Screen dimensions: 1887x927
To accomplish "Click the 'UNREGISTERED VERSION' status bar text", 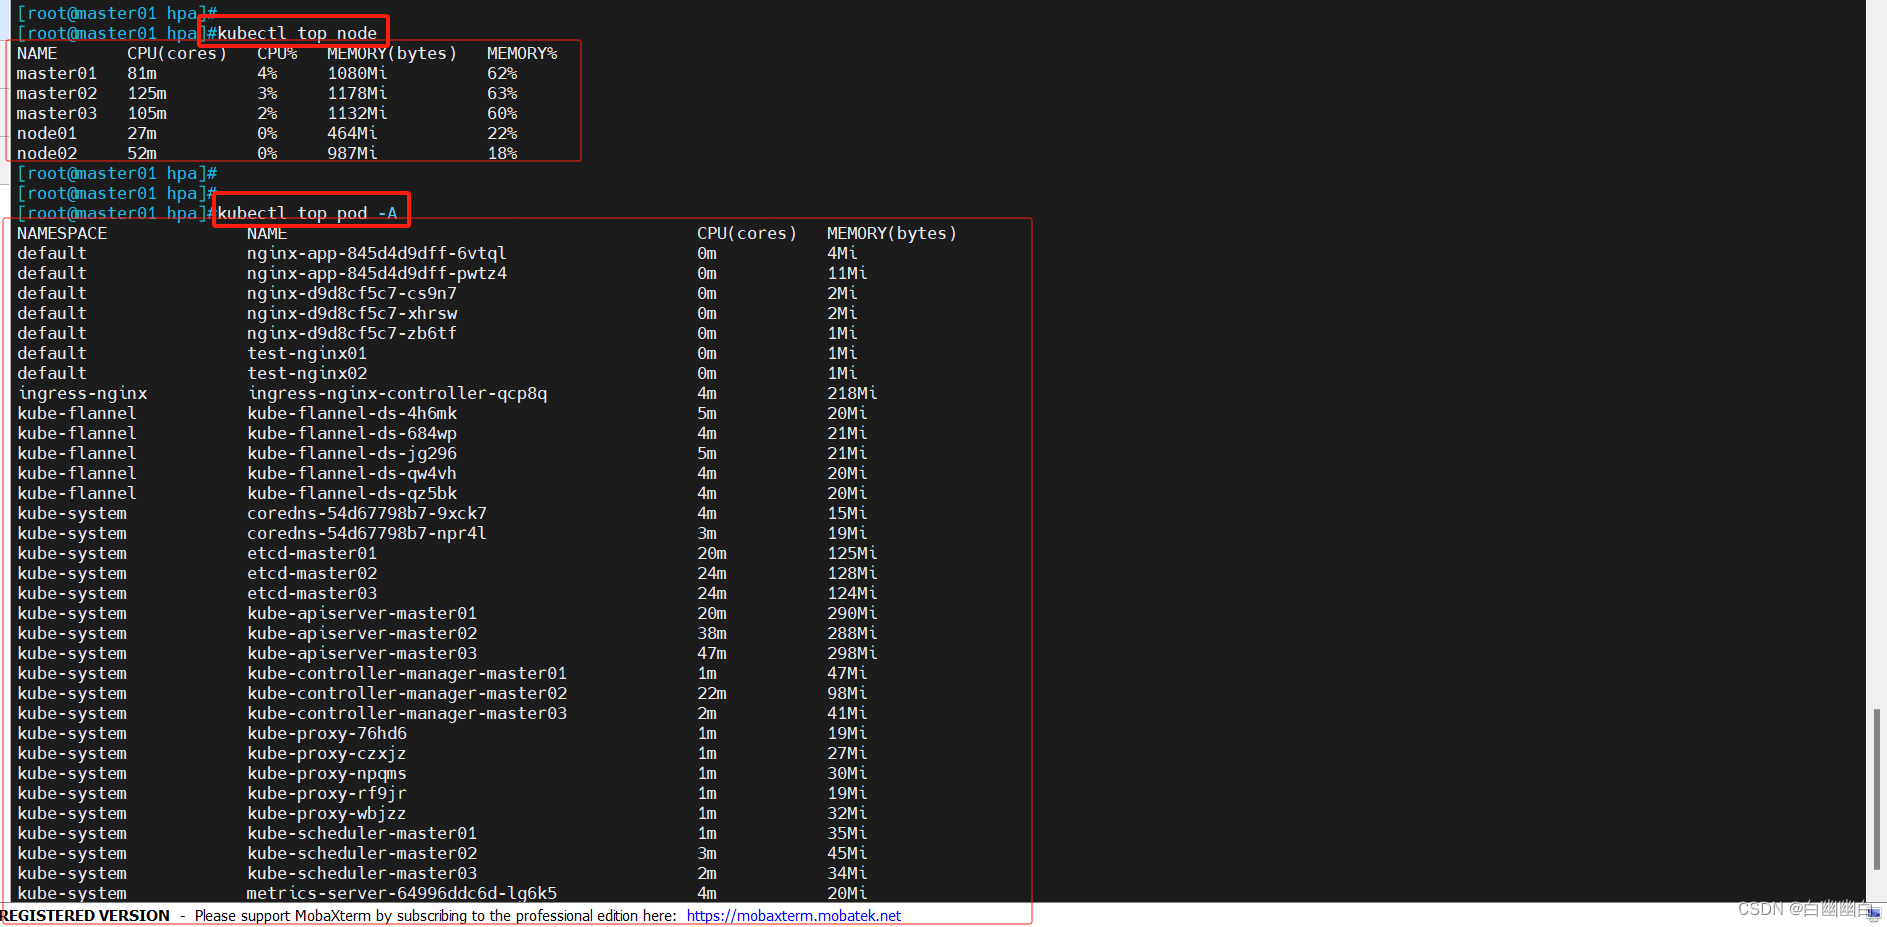I will tap(85, 916).
